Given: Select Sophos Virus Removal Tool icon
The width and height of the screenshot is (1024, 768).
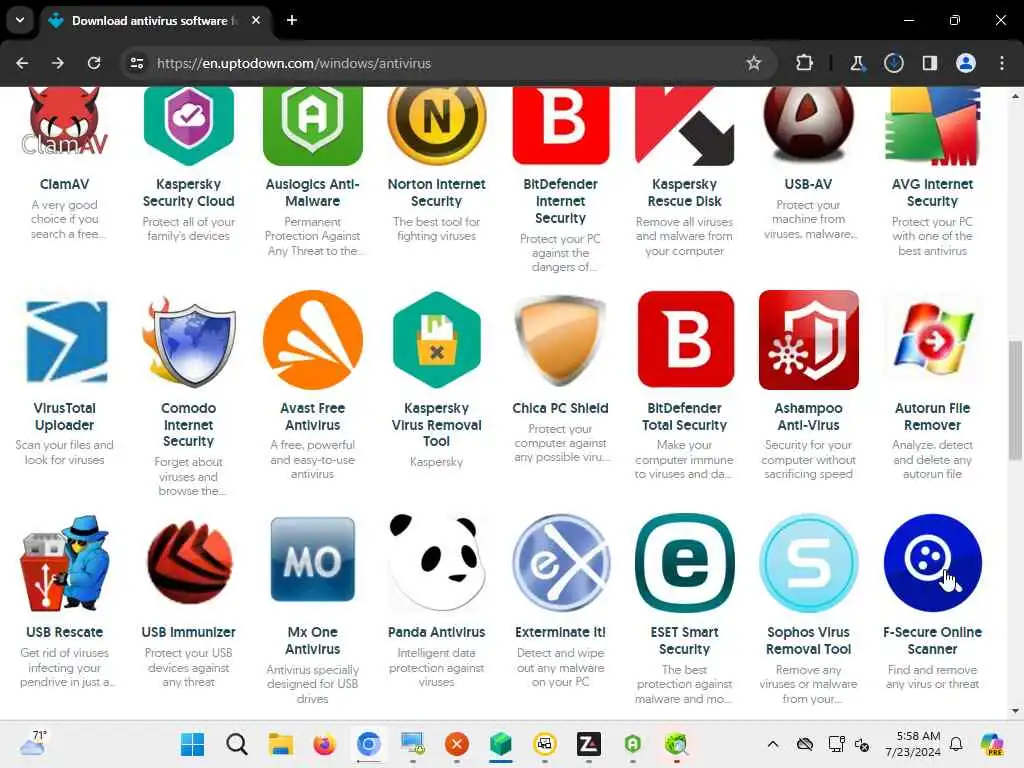Looking at the screenshot, I should [808, 563].
